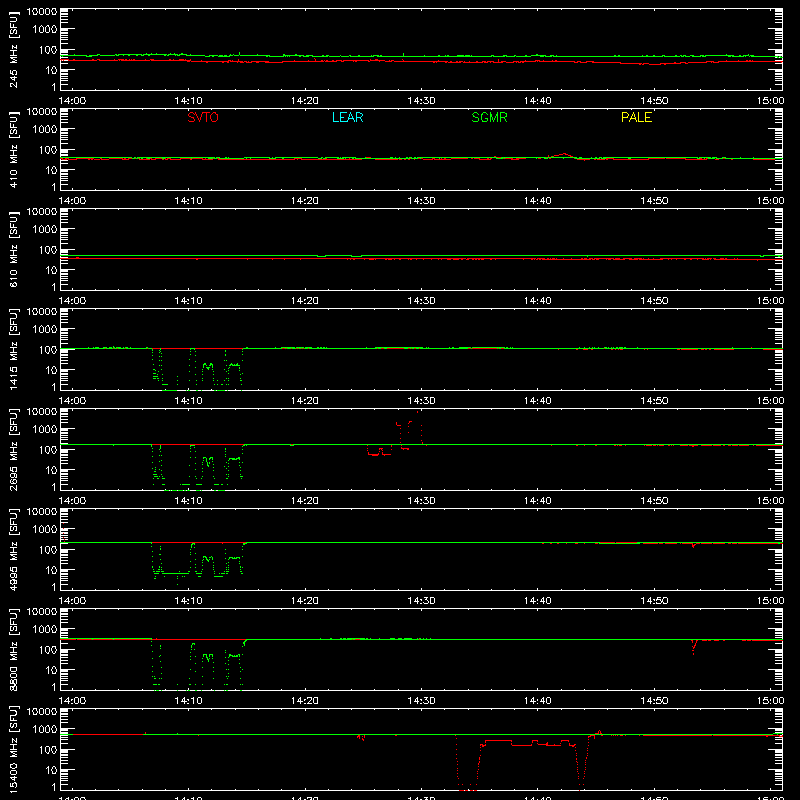Click the red SVTO station label

tap(203, 117)
